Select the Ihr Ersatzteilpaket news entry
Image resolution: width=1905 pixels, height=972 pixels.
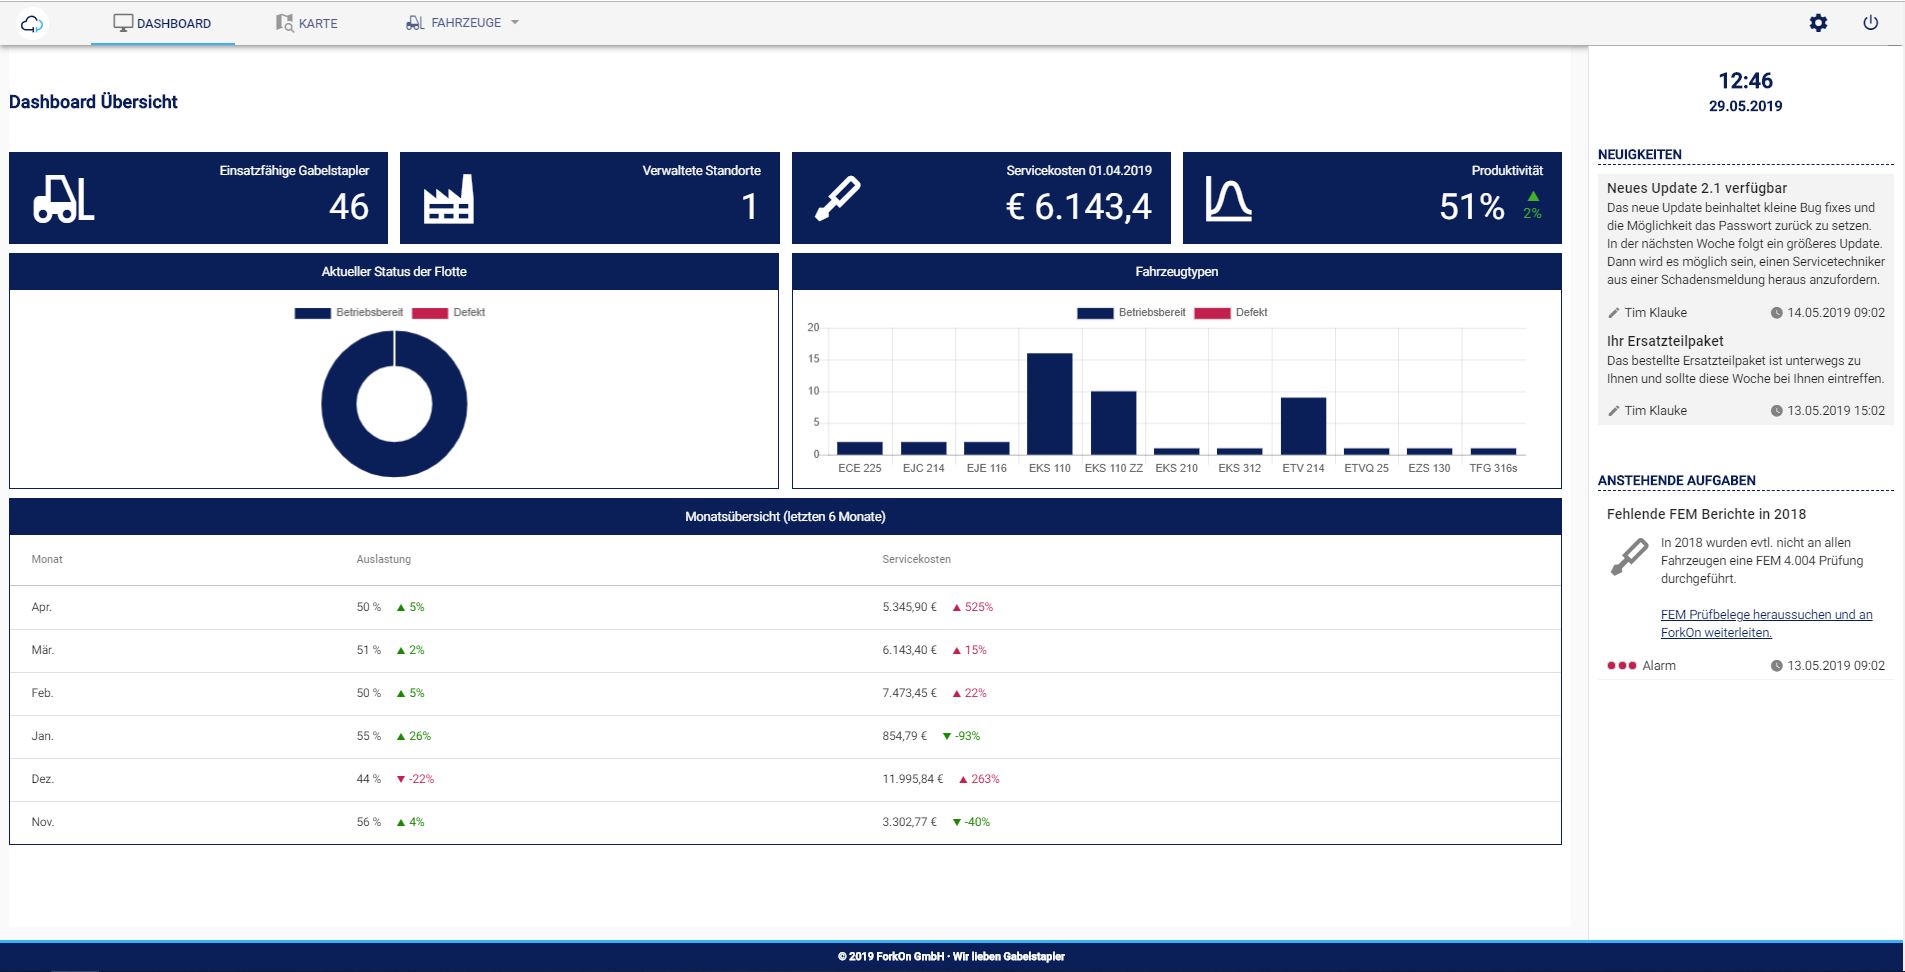[x=1664, y=341]
